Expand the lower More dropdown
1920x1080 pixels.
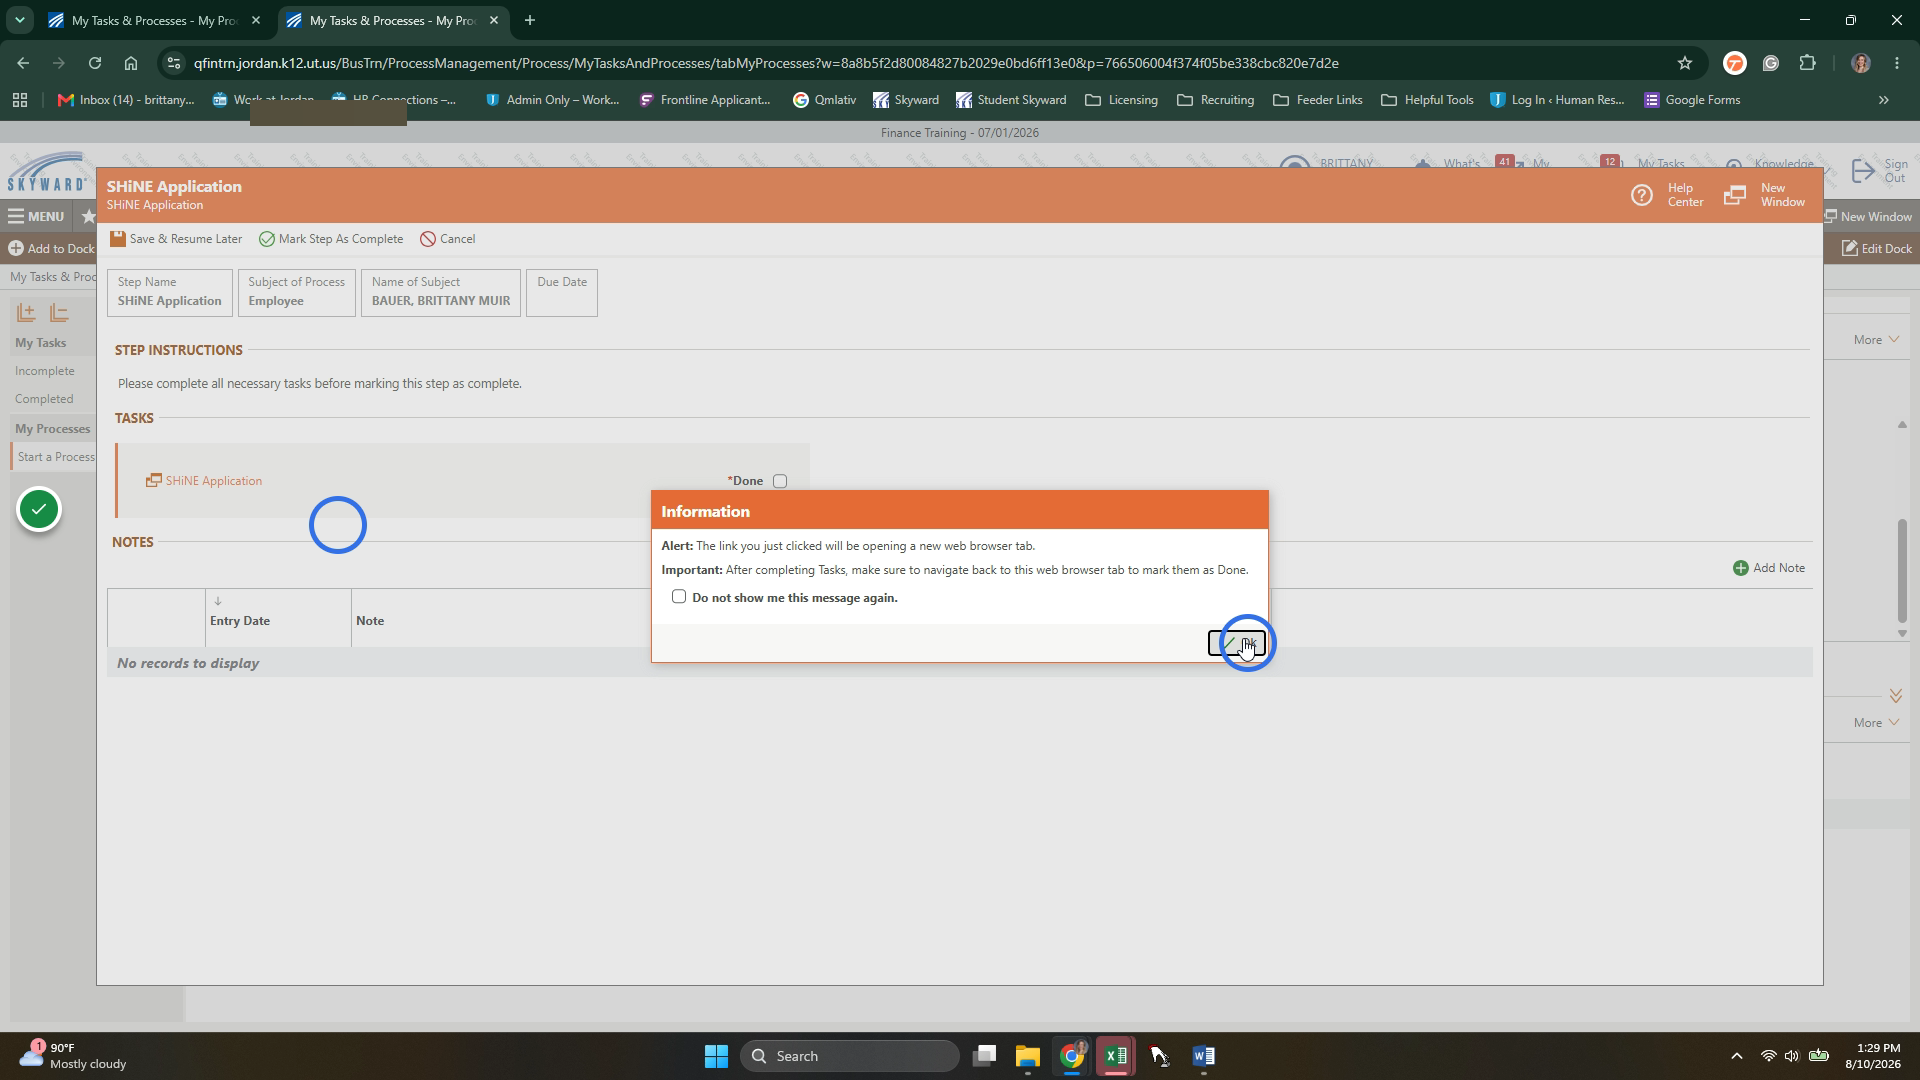[x=1876, y=723]
